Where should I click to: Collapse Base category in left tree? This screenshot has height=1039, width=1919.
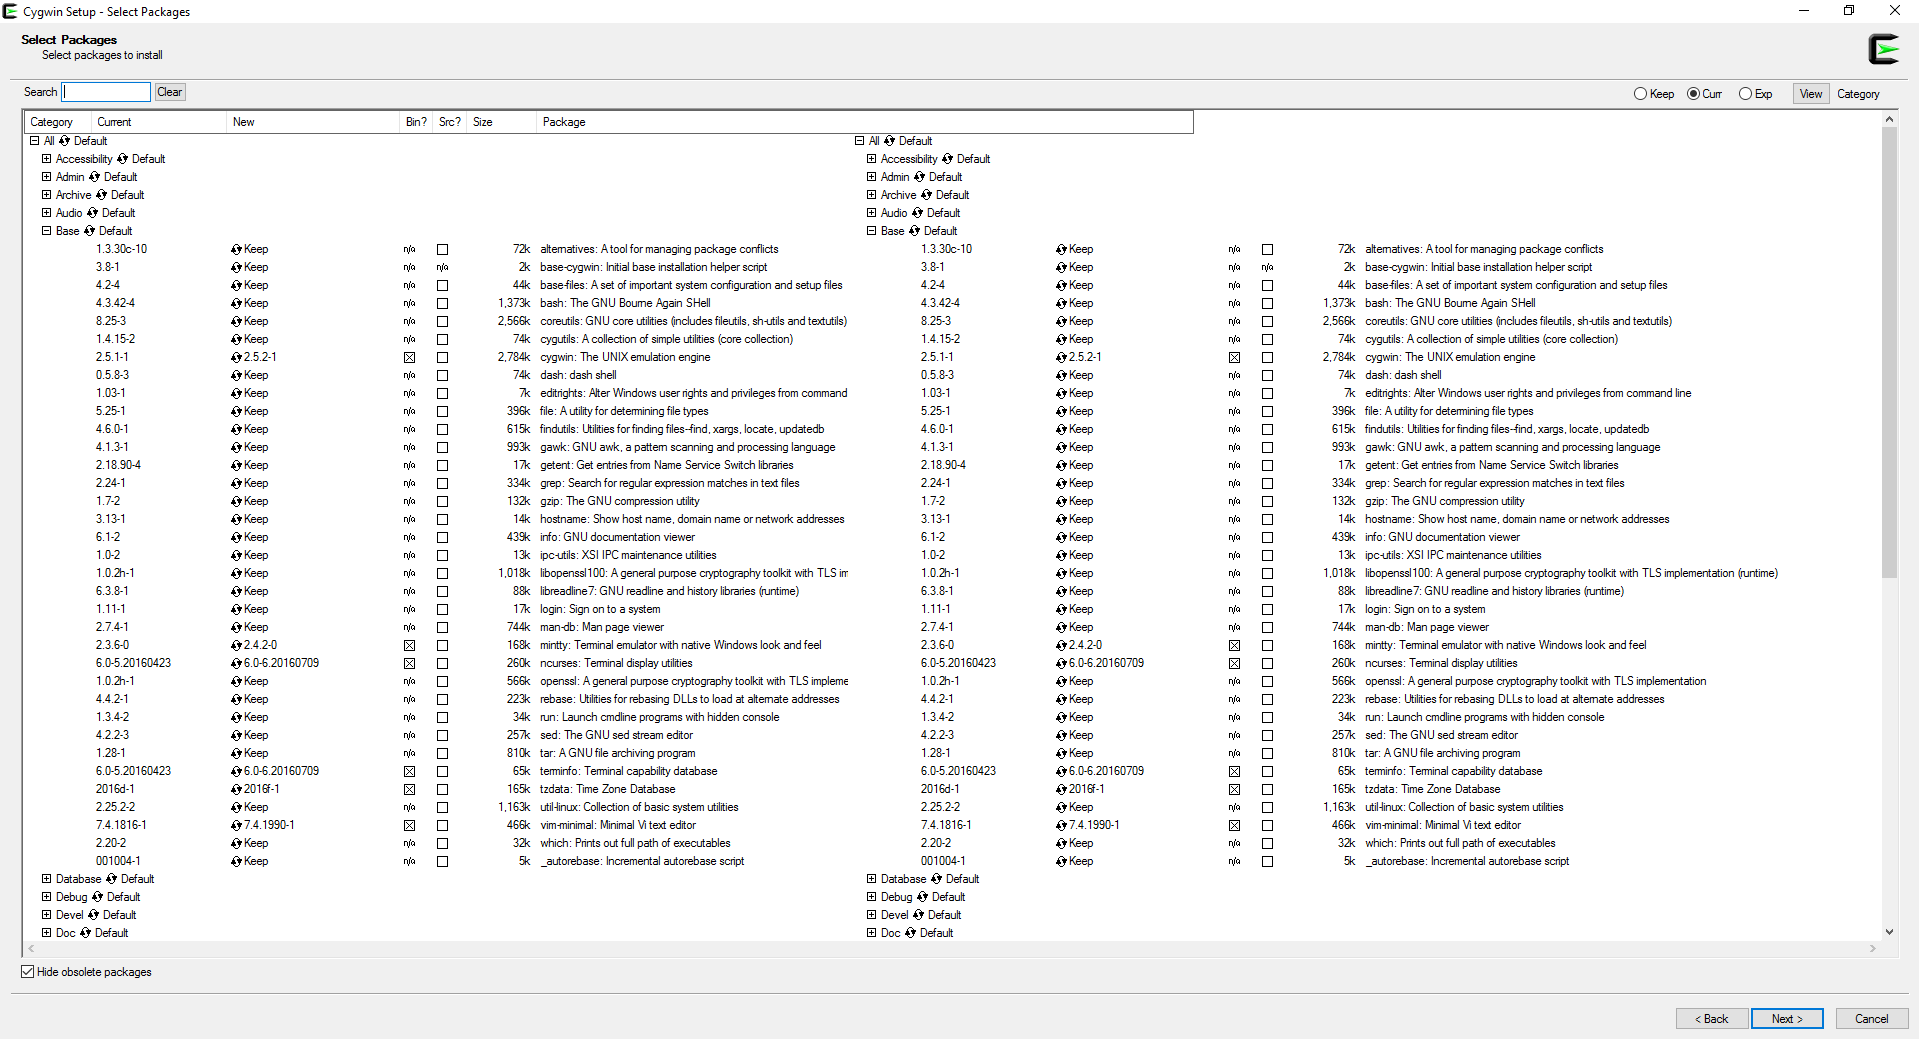[46, 231]
